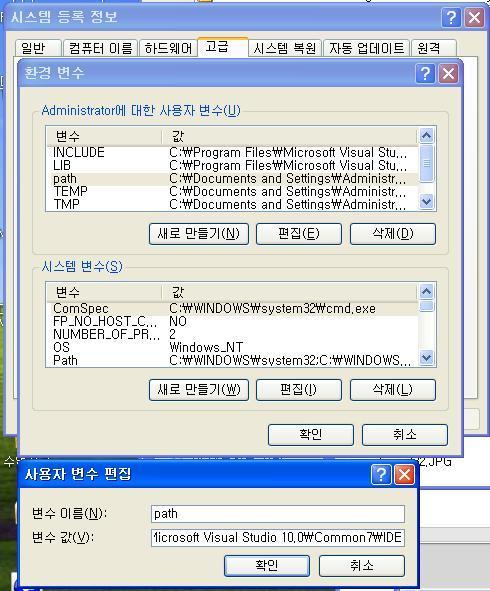Image resolution: width=490 pixels, height=591 pixels.
Task: Click 변수 column header in system variables list
Action: coord(104,292)
